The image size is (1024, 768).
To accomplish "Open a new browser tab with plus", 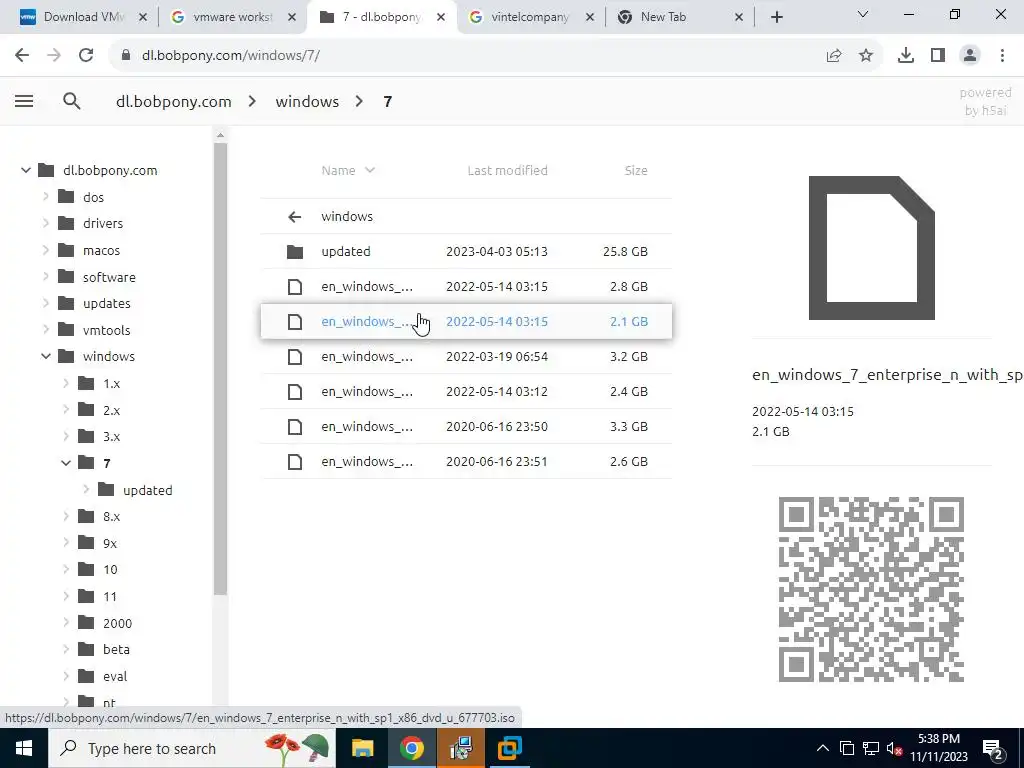I will [x=776, y=18].
